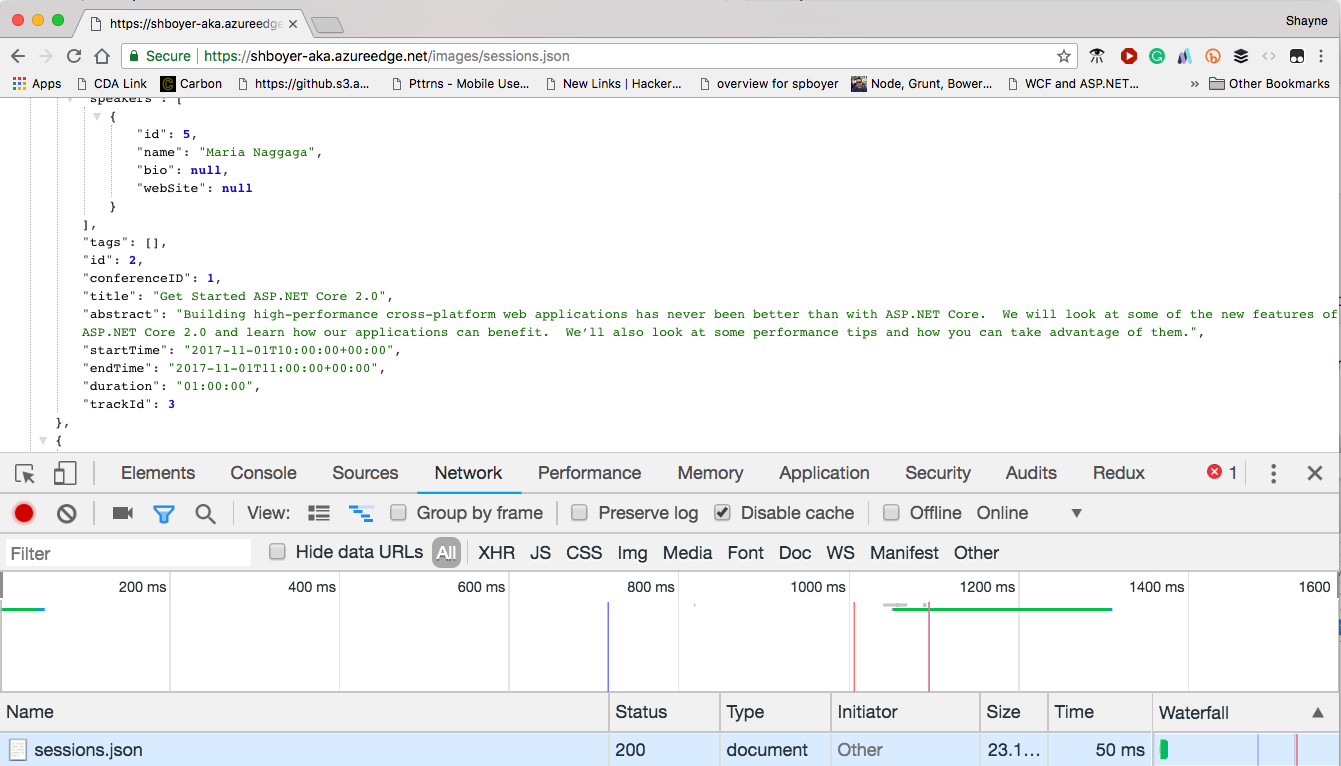Filter requests by CSS type
The height and width of the screenshot is (766, 1341).
point(584,553)
